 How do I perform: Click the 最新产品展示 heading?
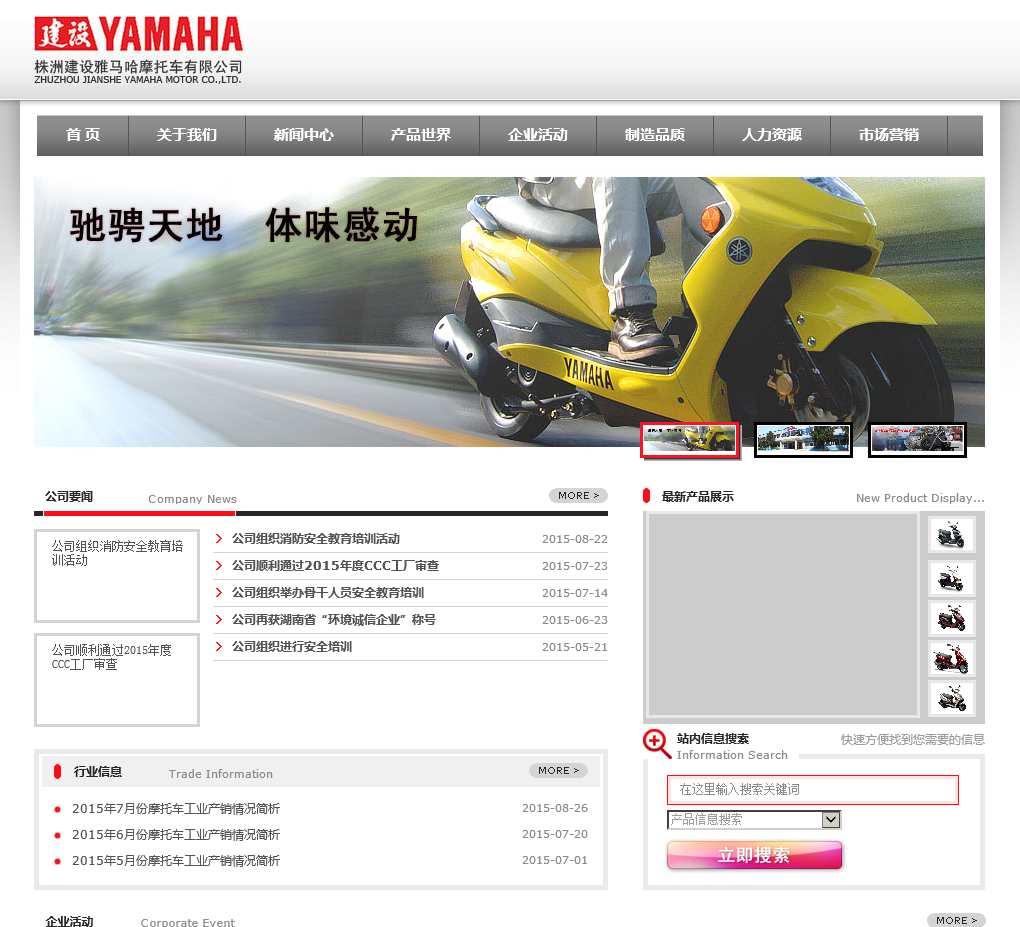pos(697,496)
